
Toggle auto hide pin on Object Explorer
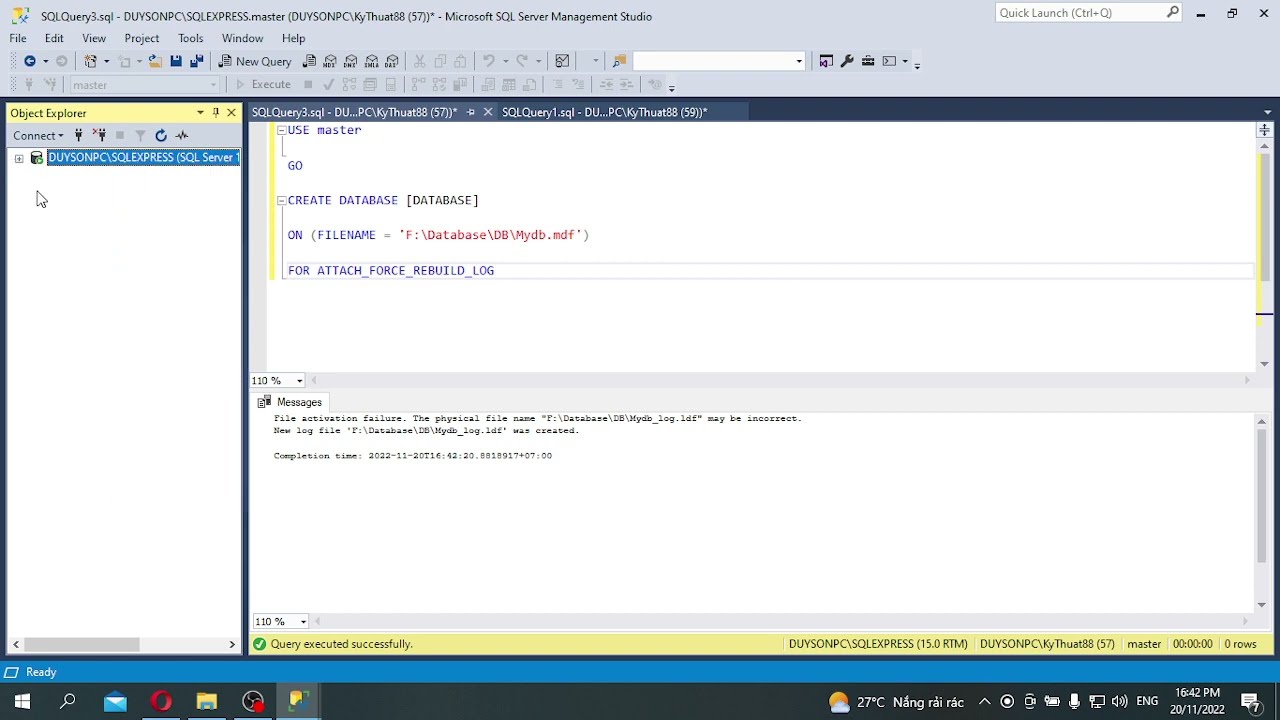pyautogui.click(x=215, y=113)
